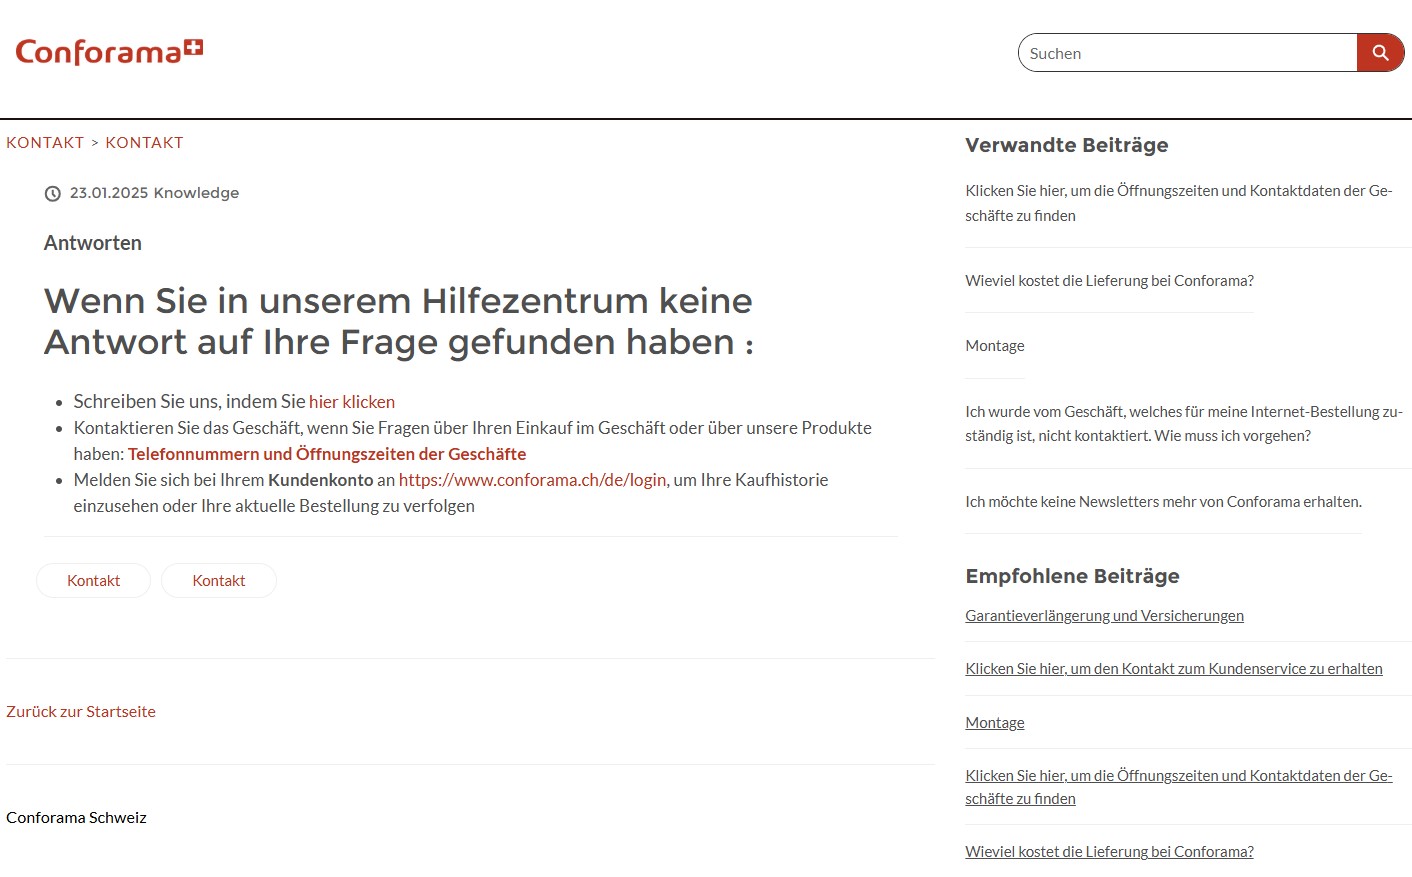1412x877 pixels.
Task: Select Montage under Verwandte Beiträge
Action: [x=994, y=346]
